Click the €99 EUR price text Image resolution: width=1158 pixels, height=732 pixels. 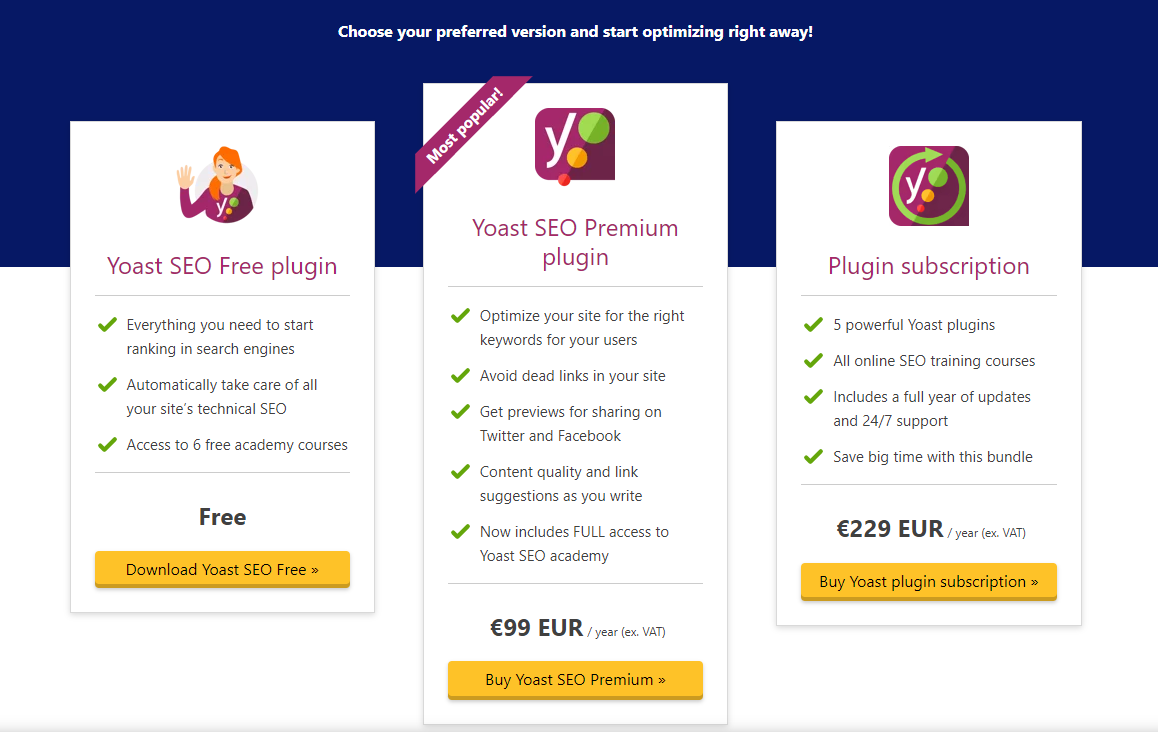536,628
